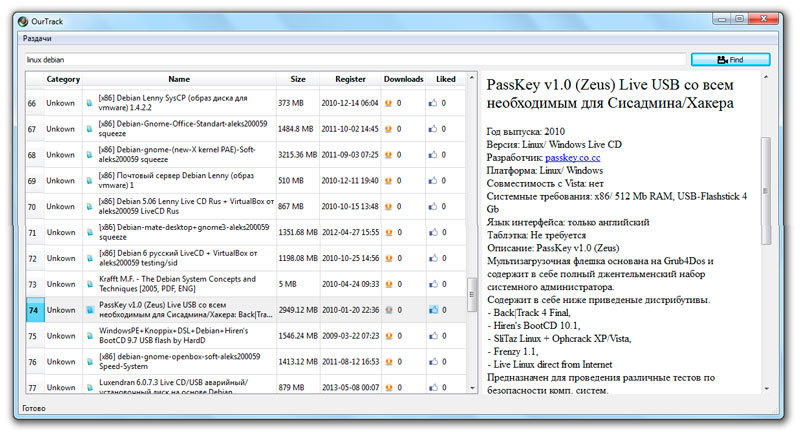Viewport: 800px width, 432px height.
Task: Click the file icon of WindowsPE+Knoppix row
Action: (x=90, y=336)
